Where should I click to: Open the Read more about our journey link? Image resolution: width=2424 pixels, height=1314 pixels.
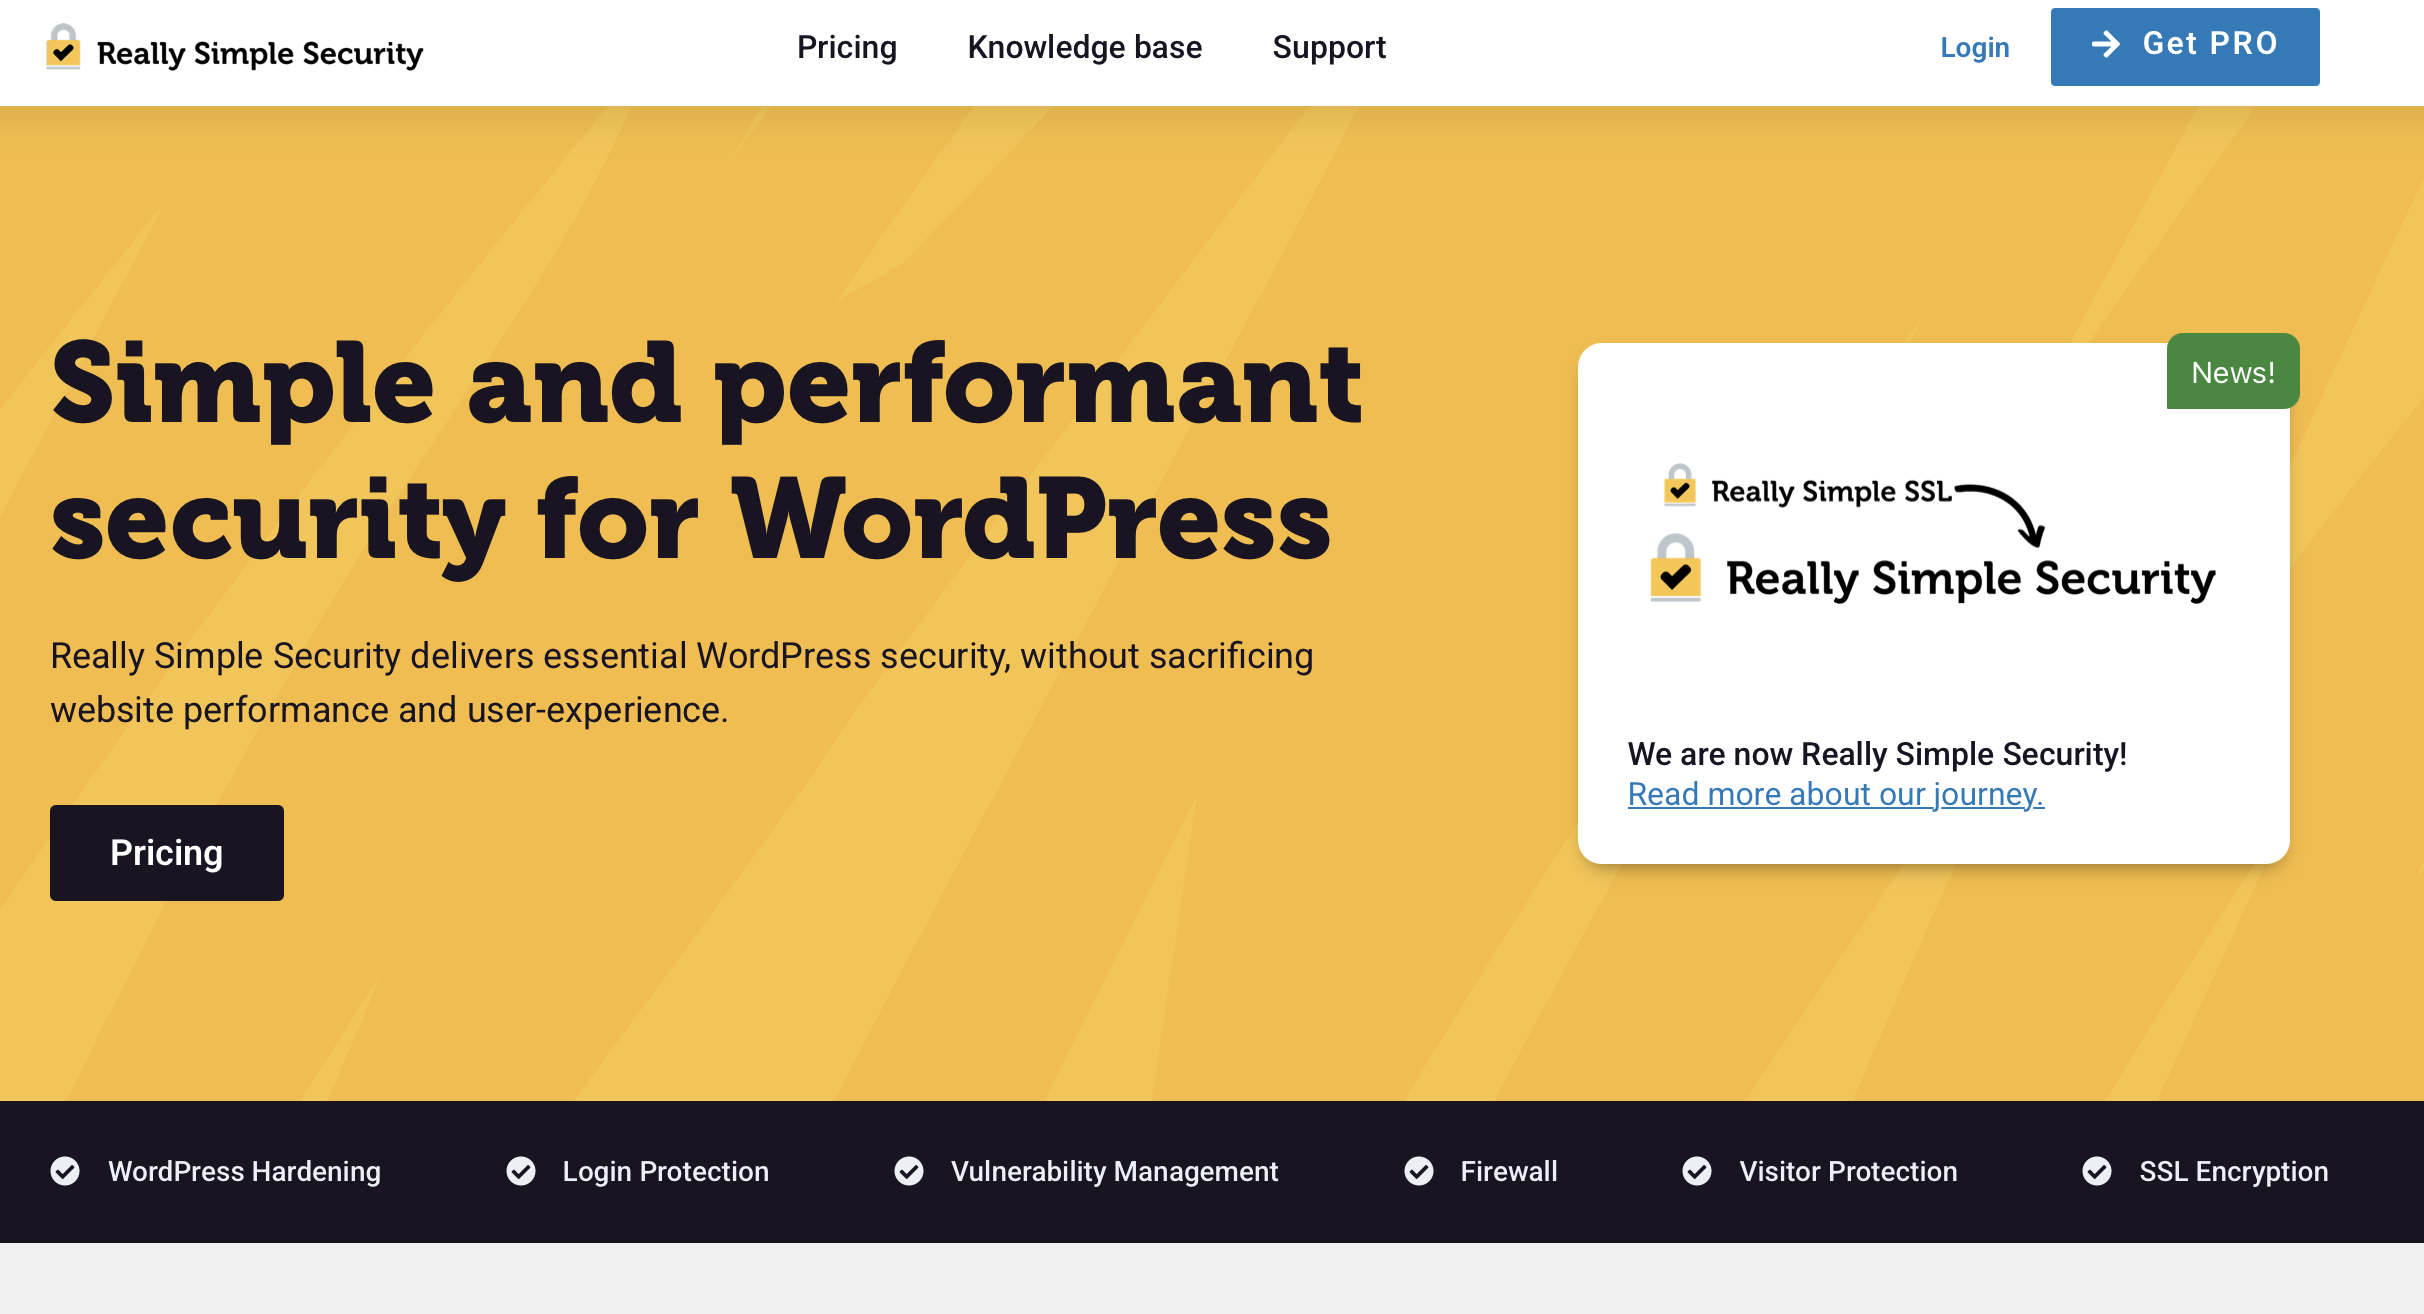(1836, 794)
